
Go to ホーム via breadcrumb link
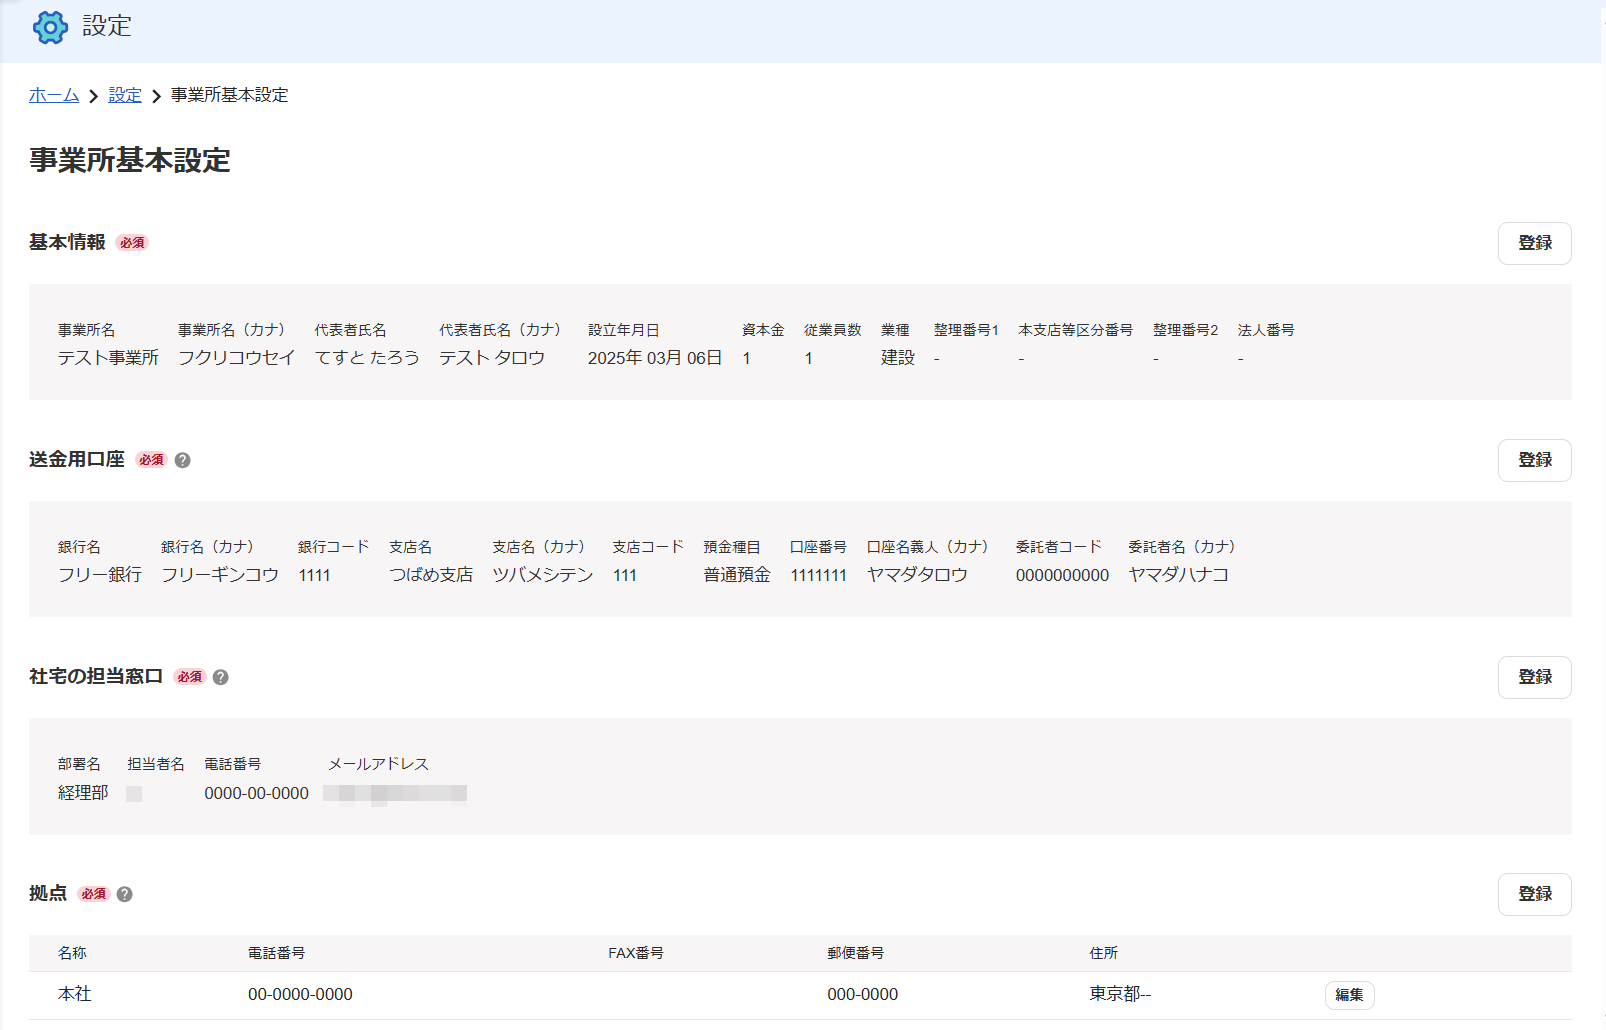click(54, 95)
